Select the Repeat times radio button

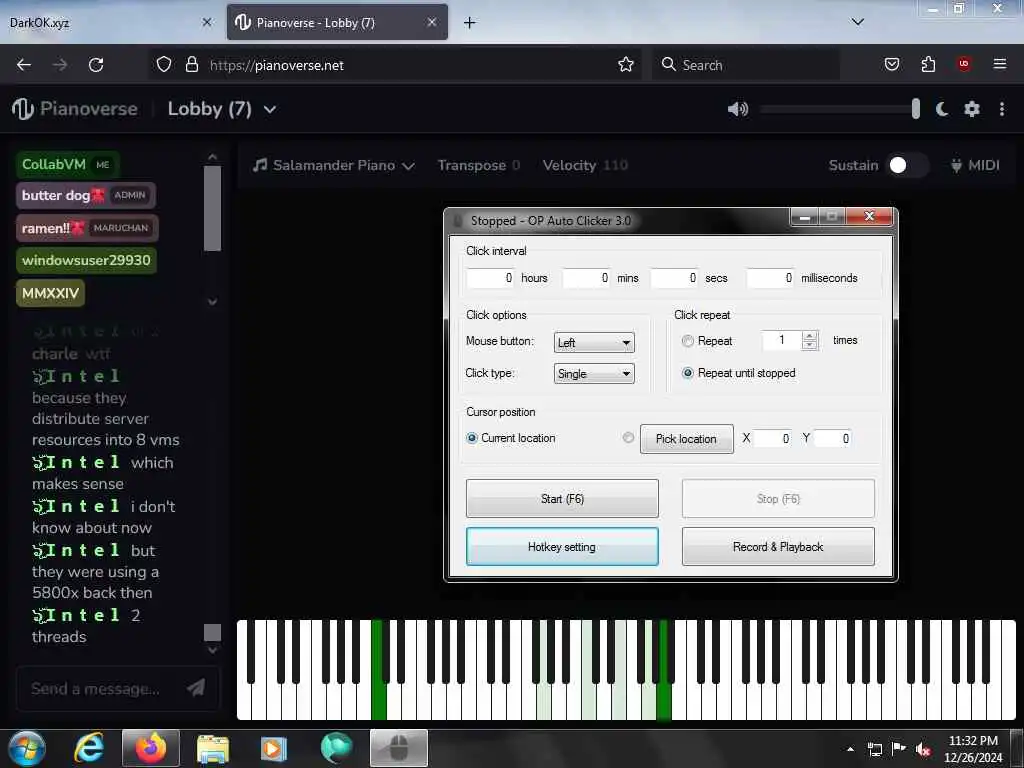687,341
